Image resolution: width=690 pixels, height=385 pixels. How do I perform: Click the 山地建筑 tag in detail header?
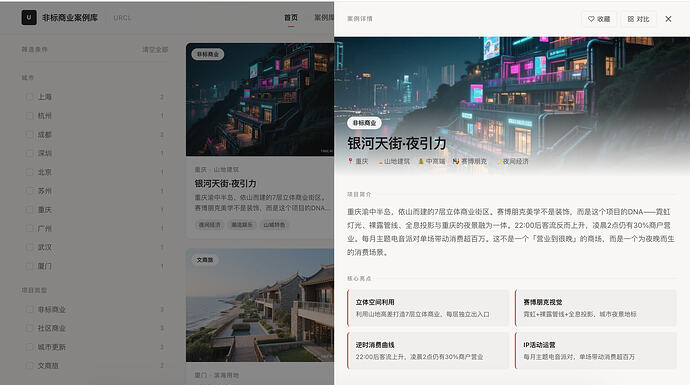pos(393,161)
